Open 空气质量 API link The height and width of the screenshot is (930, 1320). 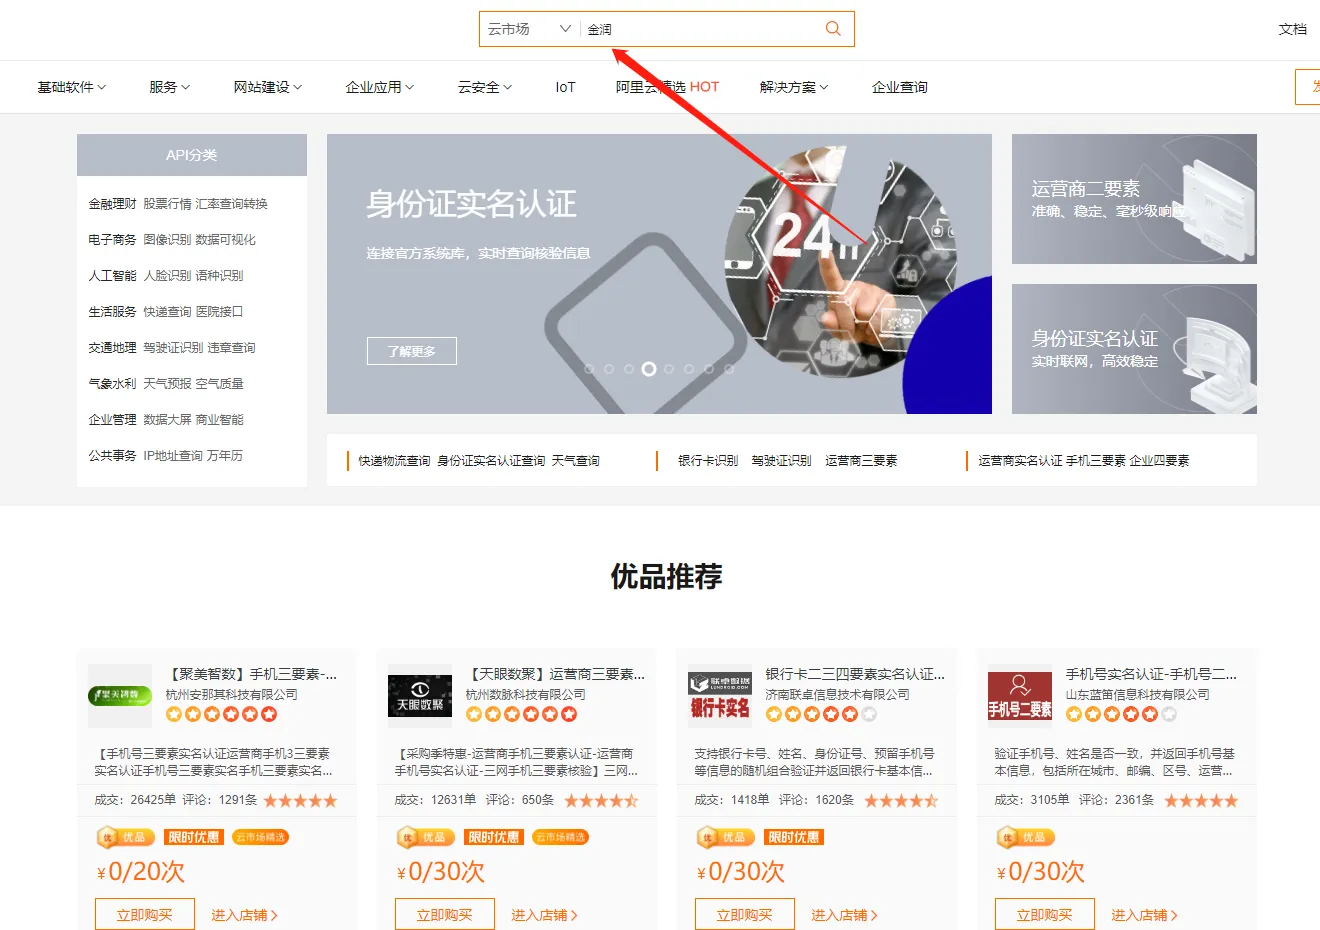pos(220,384)
